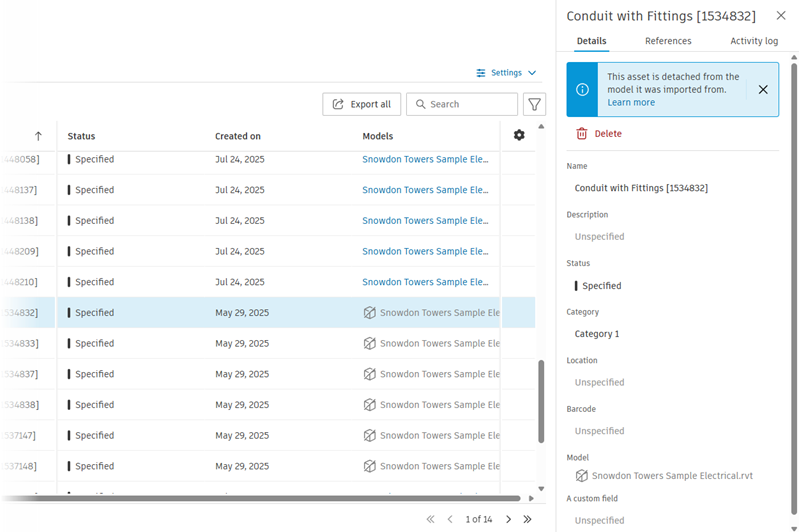The width and height of the screenshot is (800, 532).
Task: Open table column settings gear
Action: (x=518, y=135)
